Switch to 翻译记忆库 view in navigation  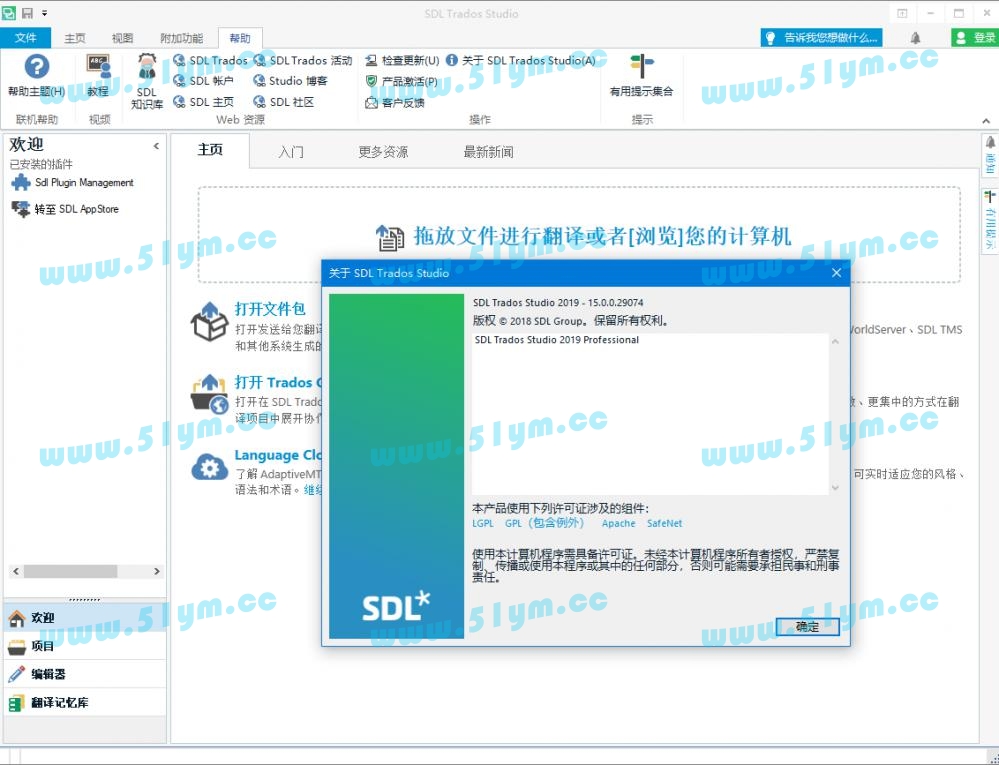click(x=85, y=703)
